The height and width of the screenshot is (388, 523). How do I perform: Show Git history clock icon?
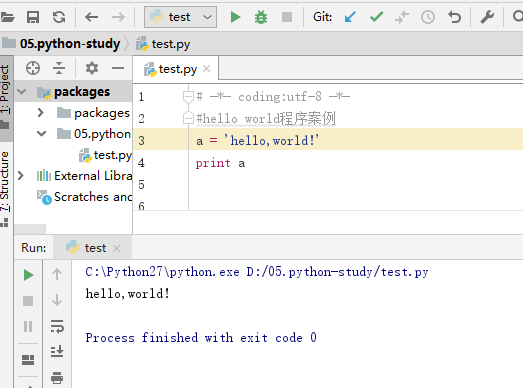(428, 17)
